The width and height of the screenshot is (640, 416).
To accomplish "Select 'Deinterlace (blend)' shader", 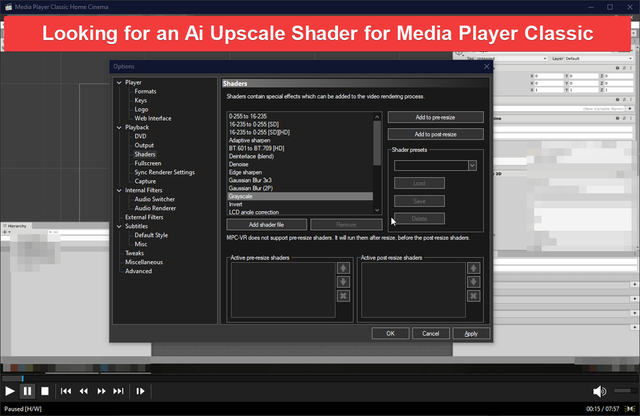I will click(x=300, y=156).
